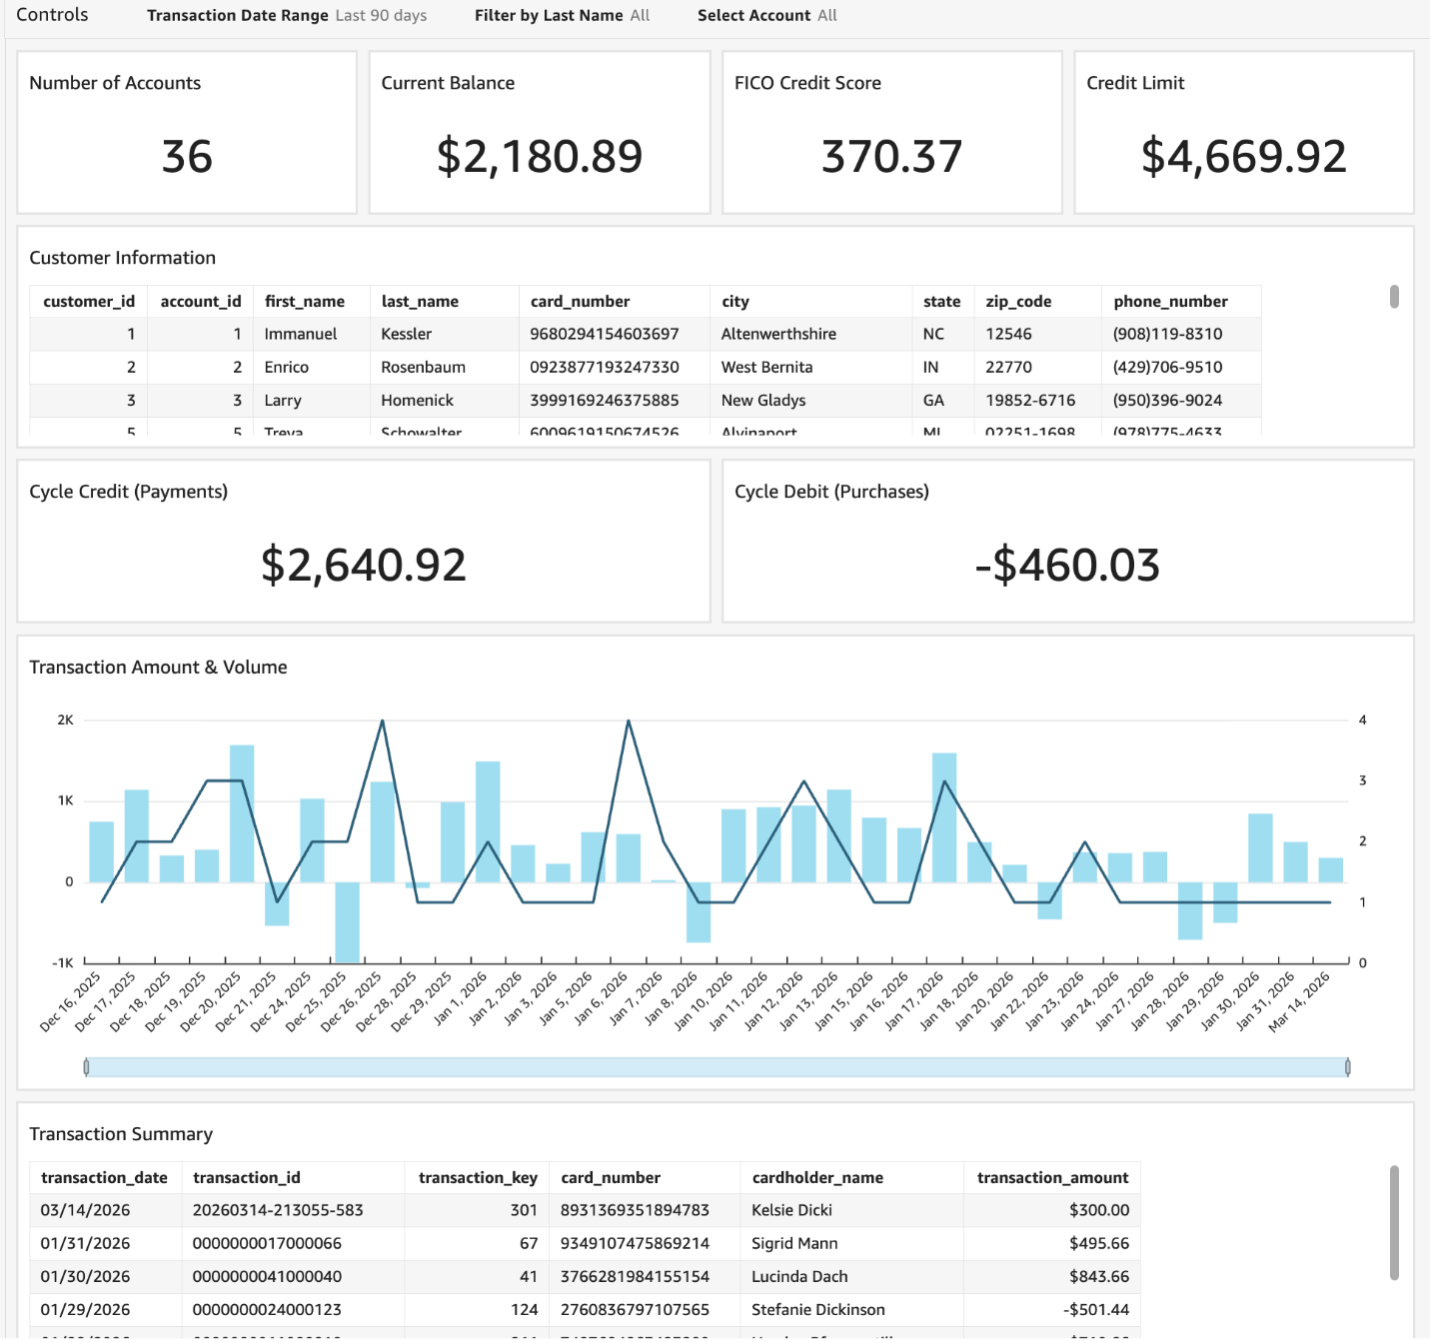The image size is (1430, 1341).
Task: Click the Cycle Debit (Purchases) value
Action: (x=1065, y=565)
